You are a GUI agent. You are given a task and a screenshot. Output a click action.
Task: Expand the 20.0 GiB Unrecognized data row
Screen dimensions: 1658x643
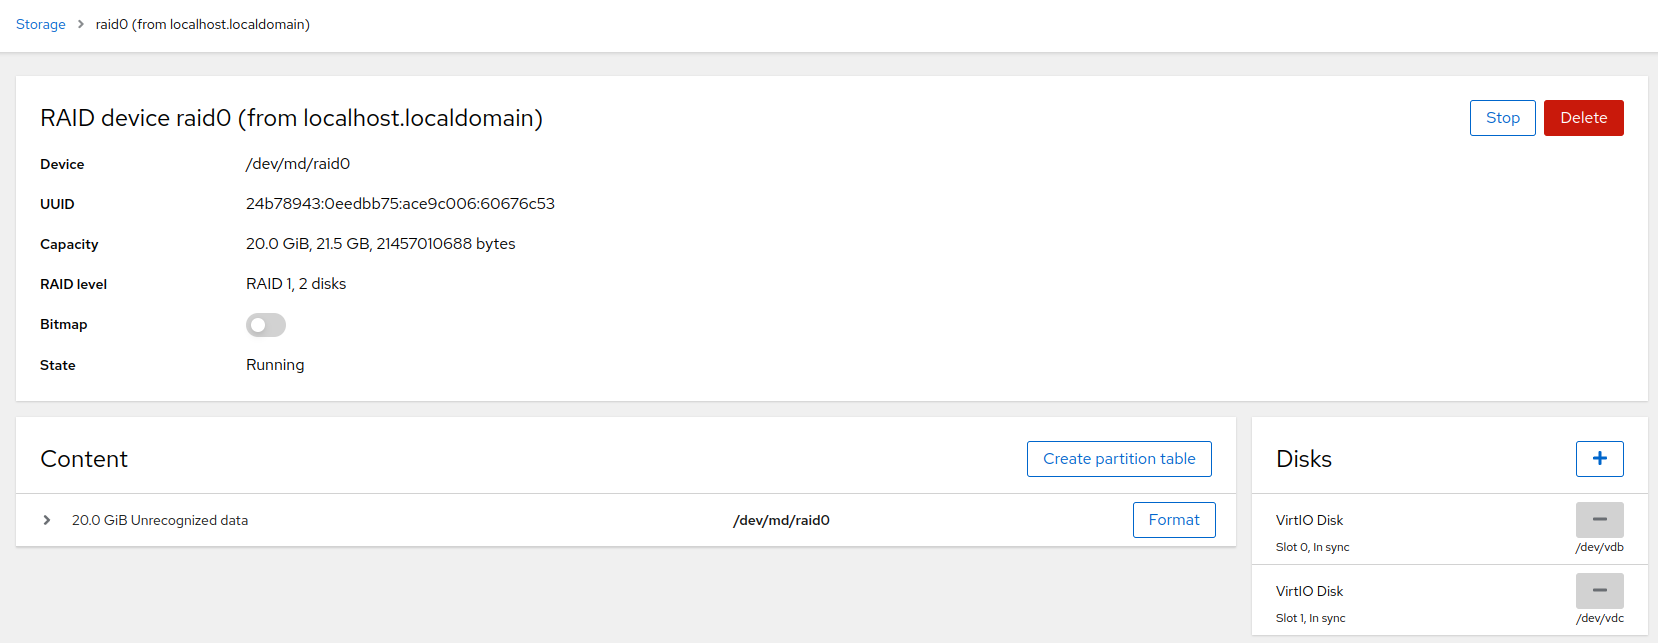coord(47,520)
